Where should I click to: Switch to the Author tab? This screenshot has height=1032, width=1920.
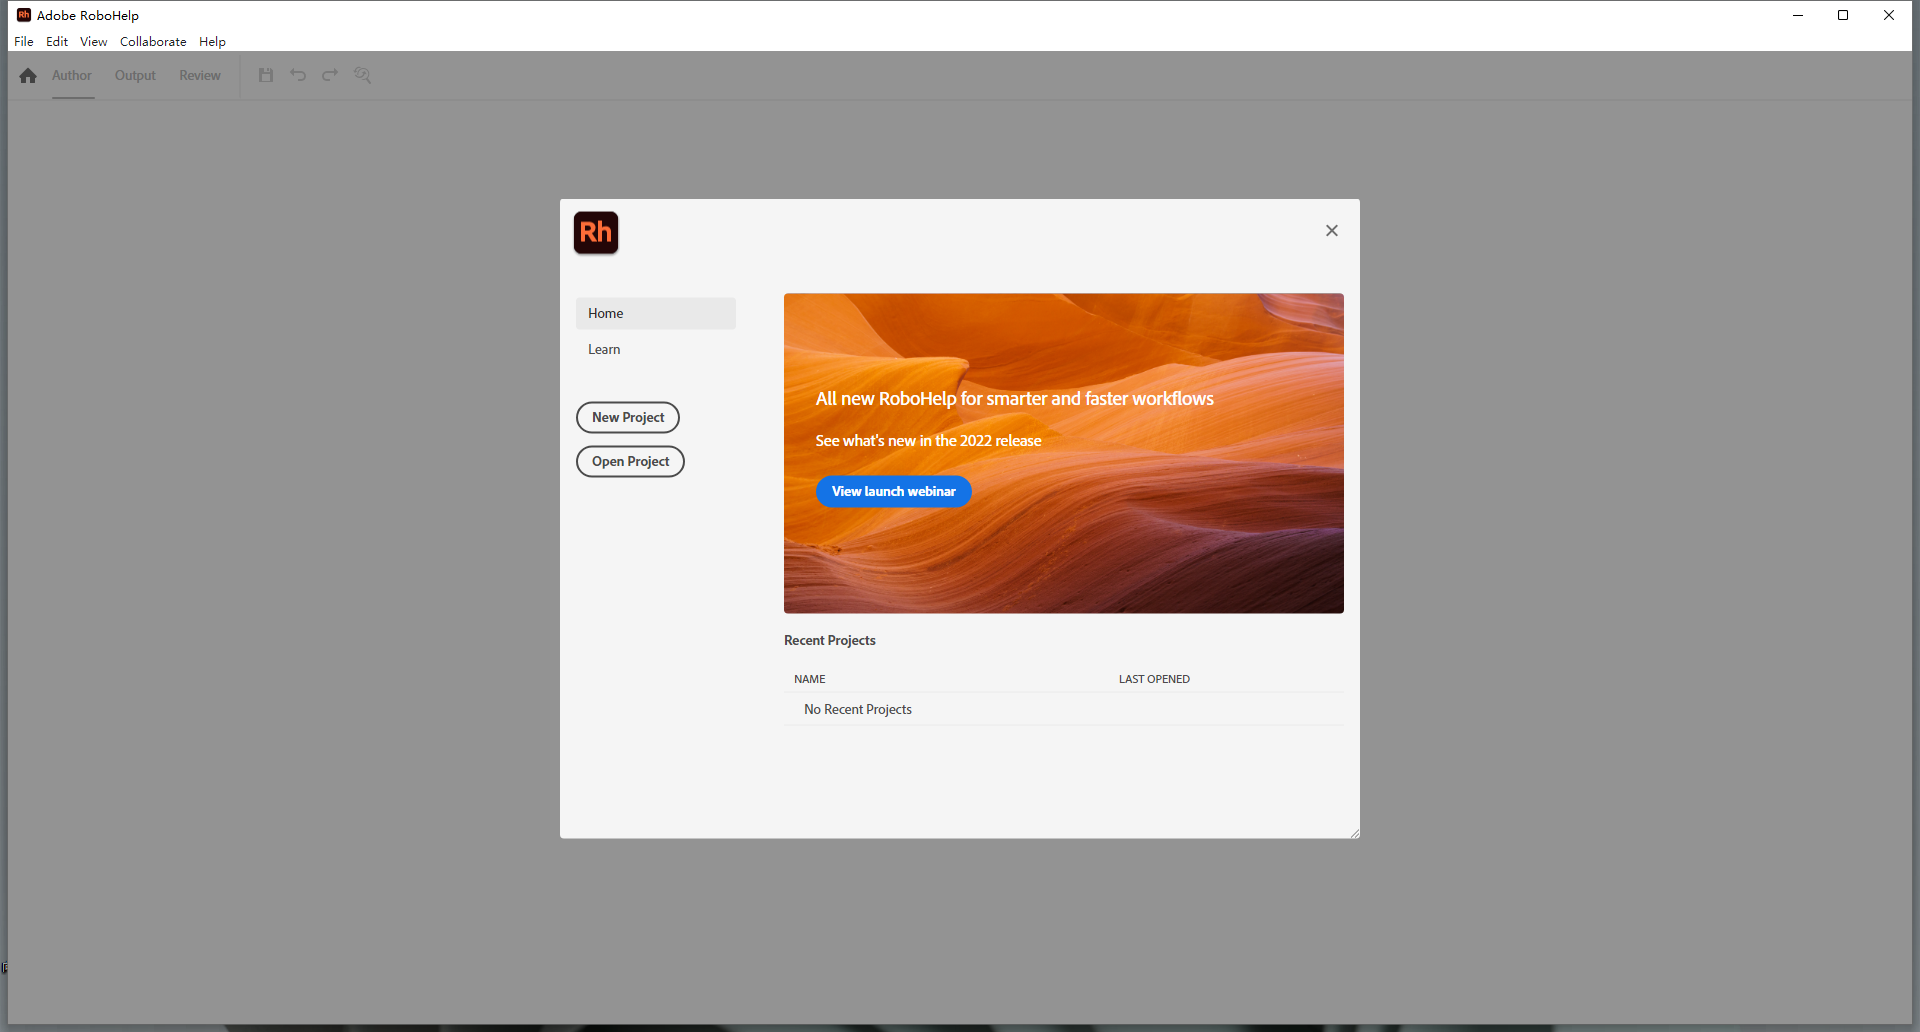72,76
